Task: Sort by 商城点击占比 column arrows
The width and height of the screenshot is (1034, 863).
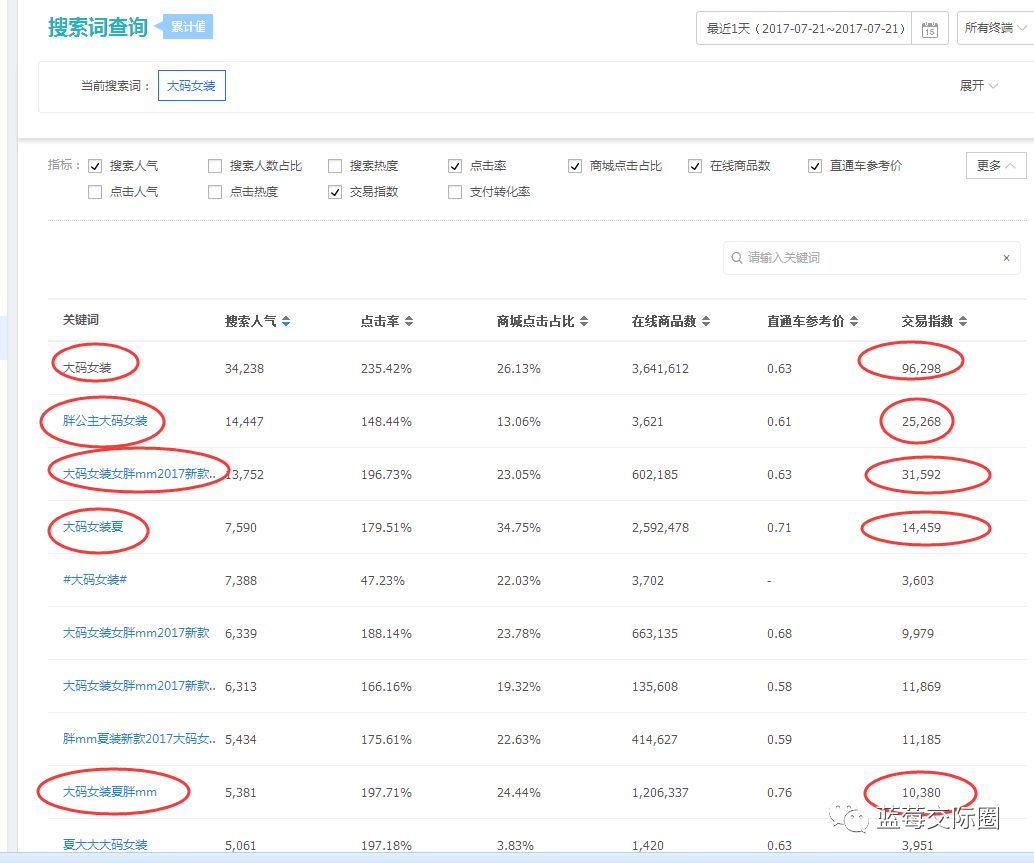Action: coord(584,321)
